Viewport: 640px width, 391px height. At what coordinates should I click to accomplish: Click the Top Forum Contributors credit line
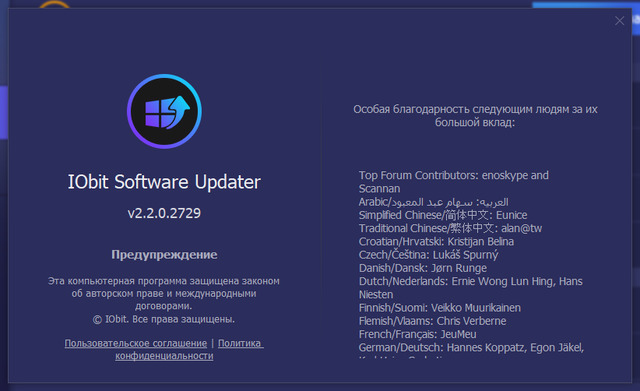tap(453, 182)
